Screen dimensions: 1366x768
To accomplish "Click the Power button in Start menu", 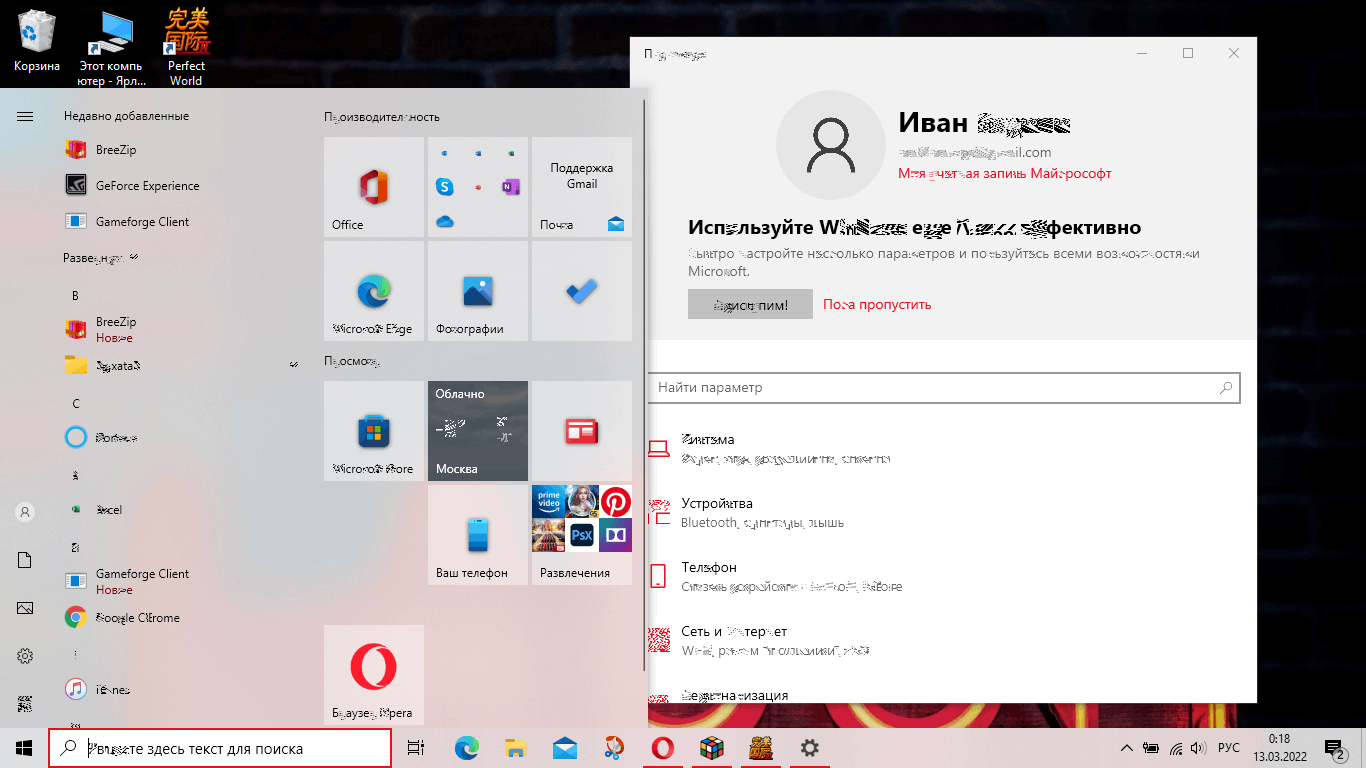I will pyautogui.click(x=25, y=704).
